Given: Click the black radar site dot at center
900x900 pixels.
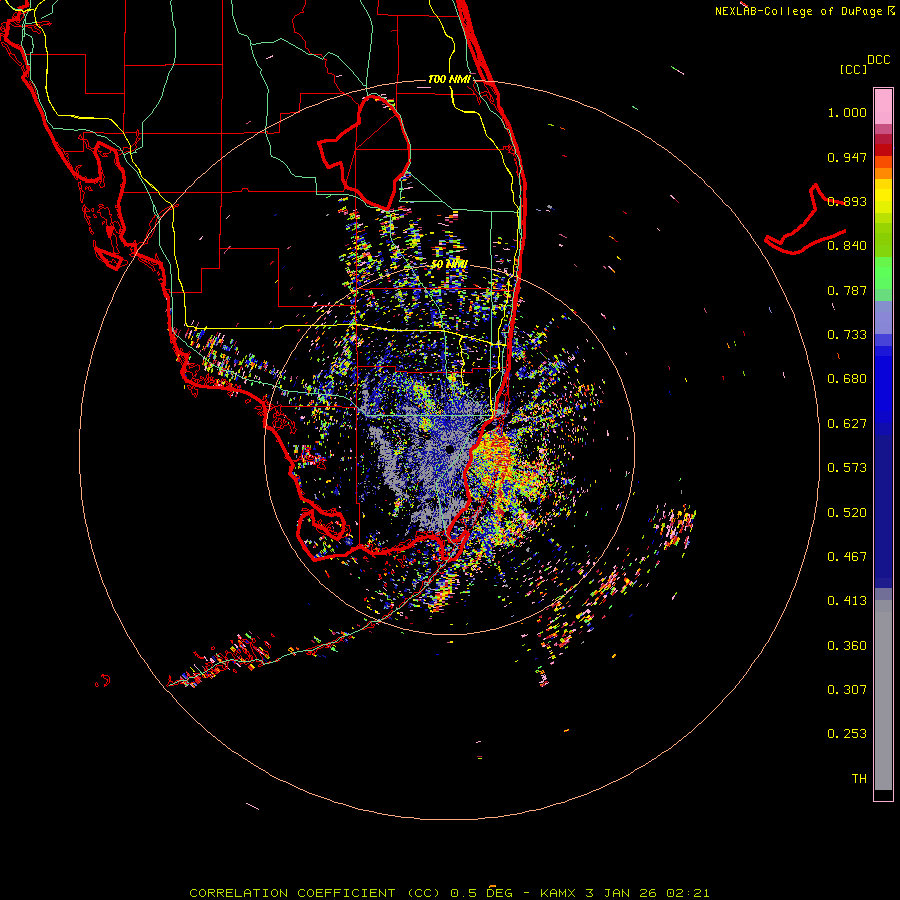Looking at the screenshot, I should [x=450, y=449].
